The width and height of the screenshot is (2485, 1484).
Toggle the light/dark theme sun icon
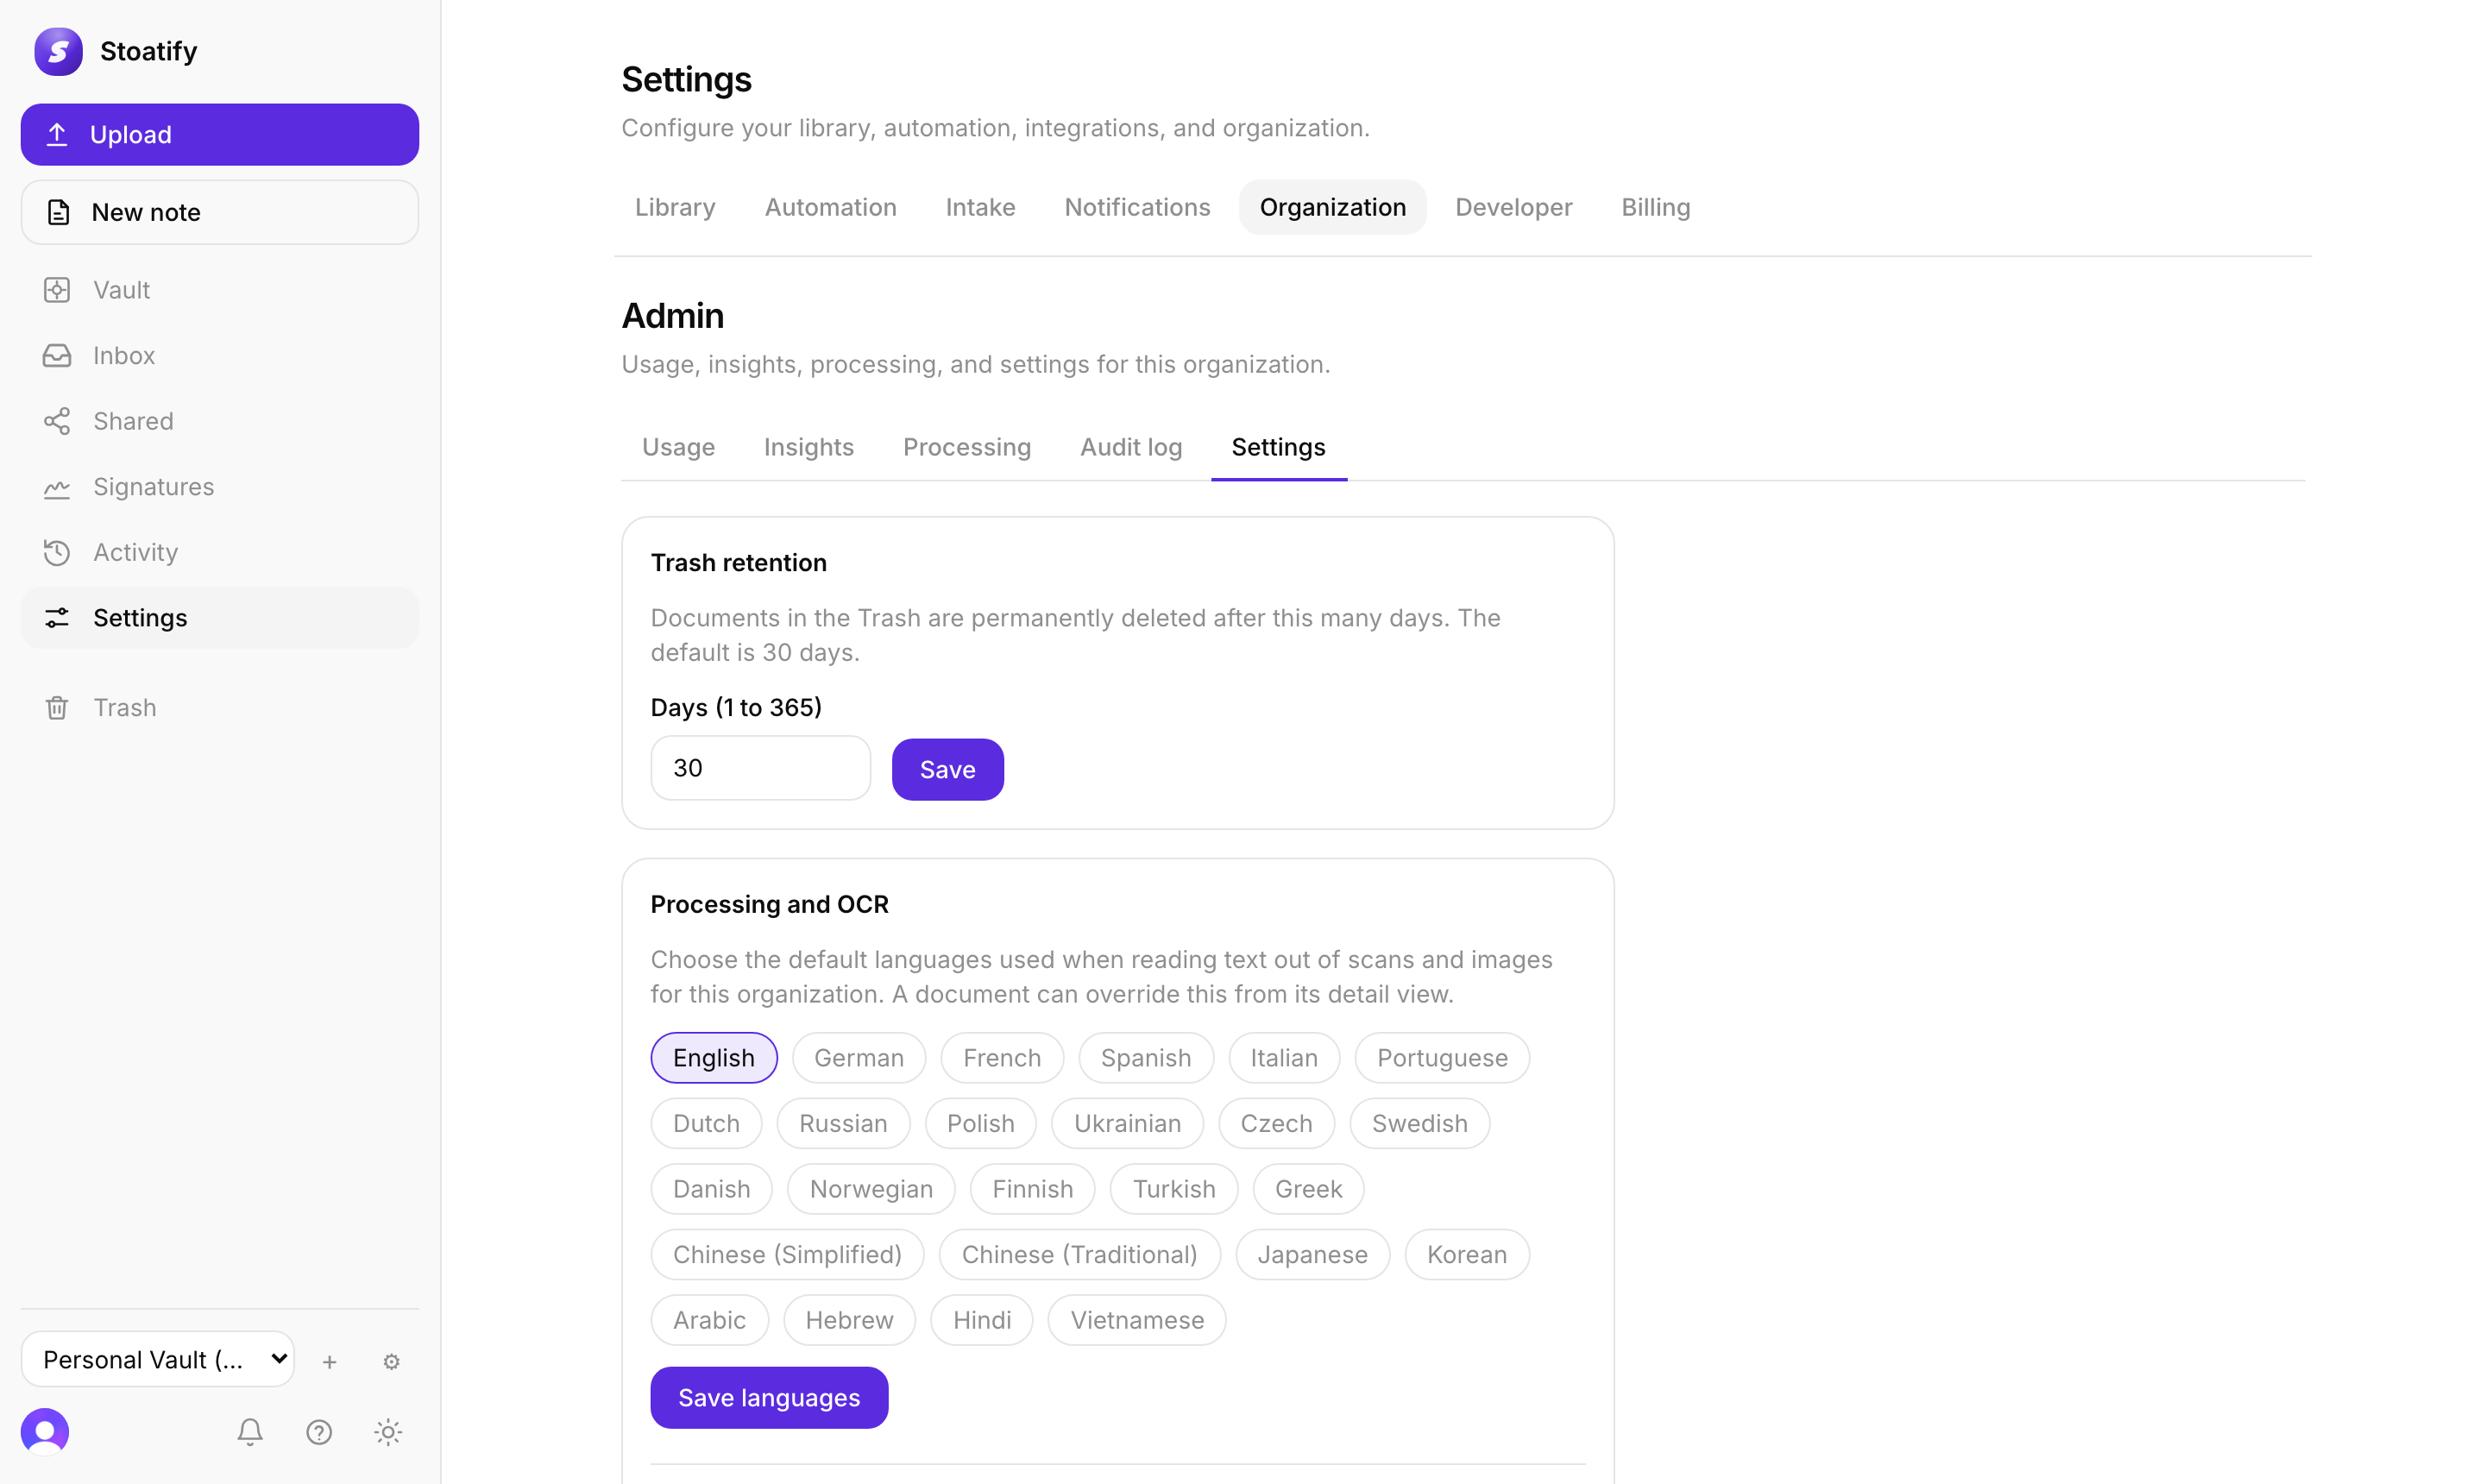pyautogui.click(x=388, y=1432)
